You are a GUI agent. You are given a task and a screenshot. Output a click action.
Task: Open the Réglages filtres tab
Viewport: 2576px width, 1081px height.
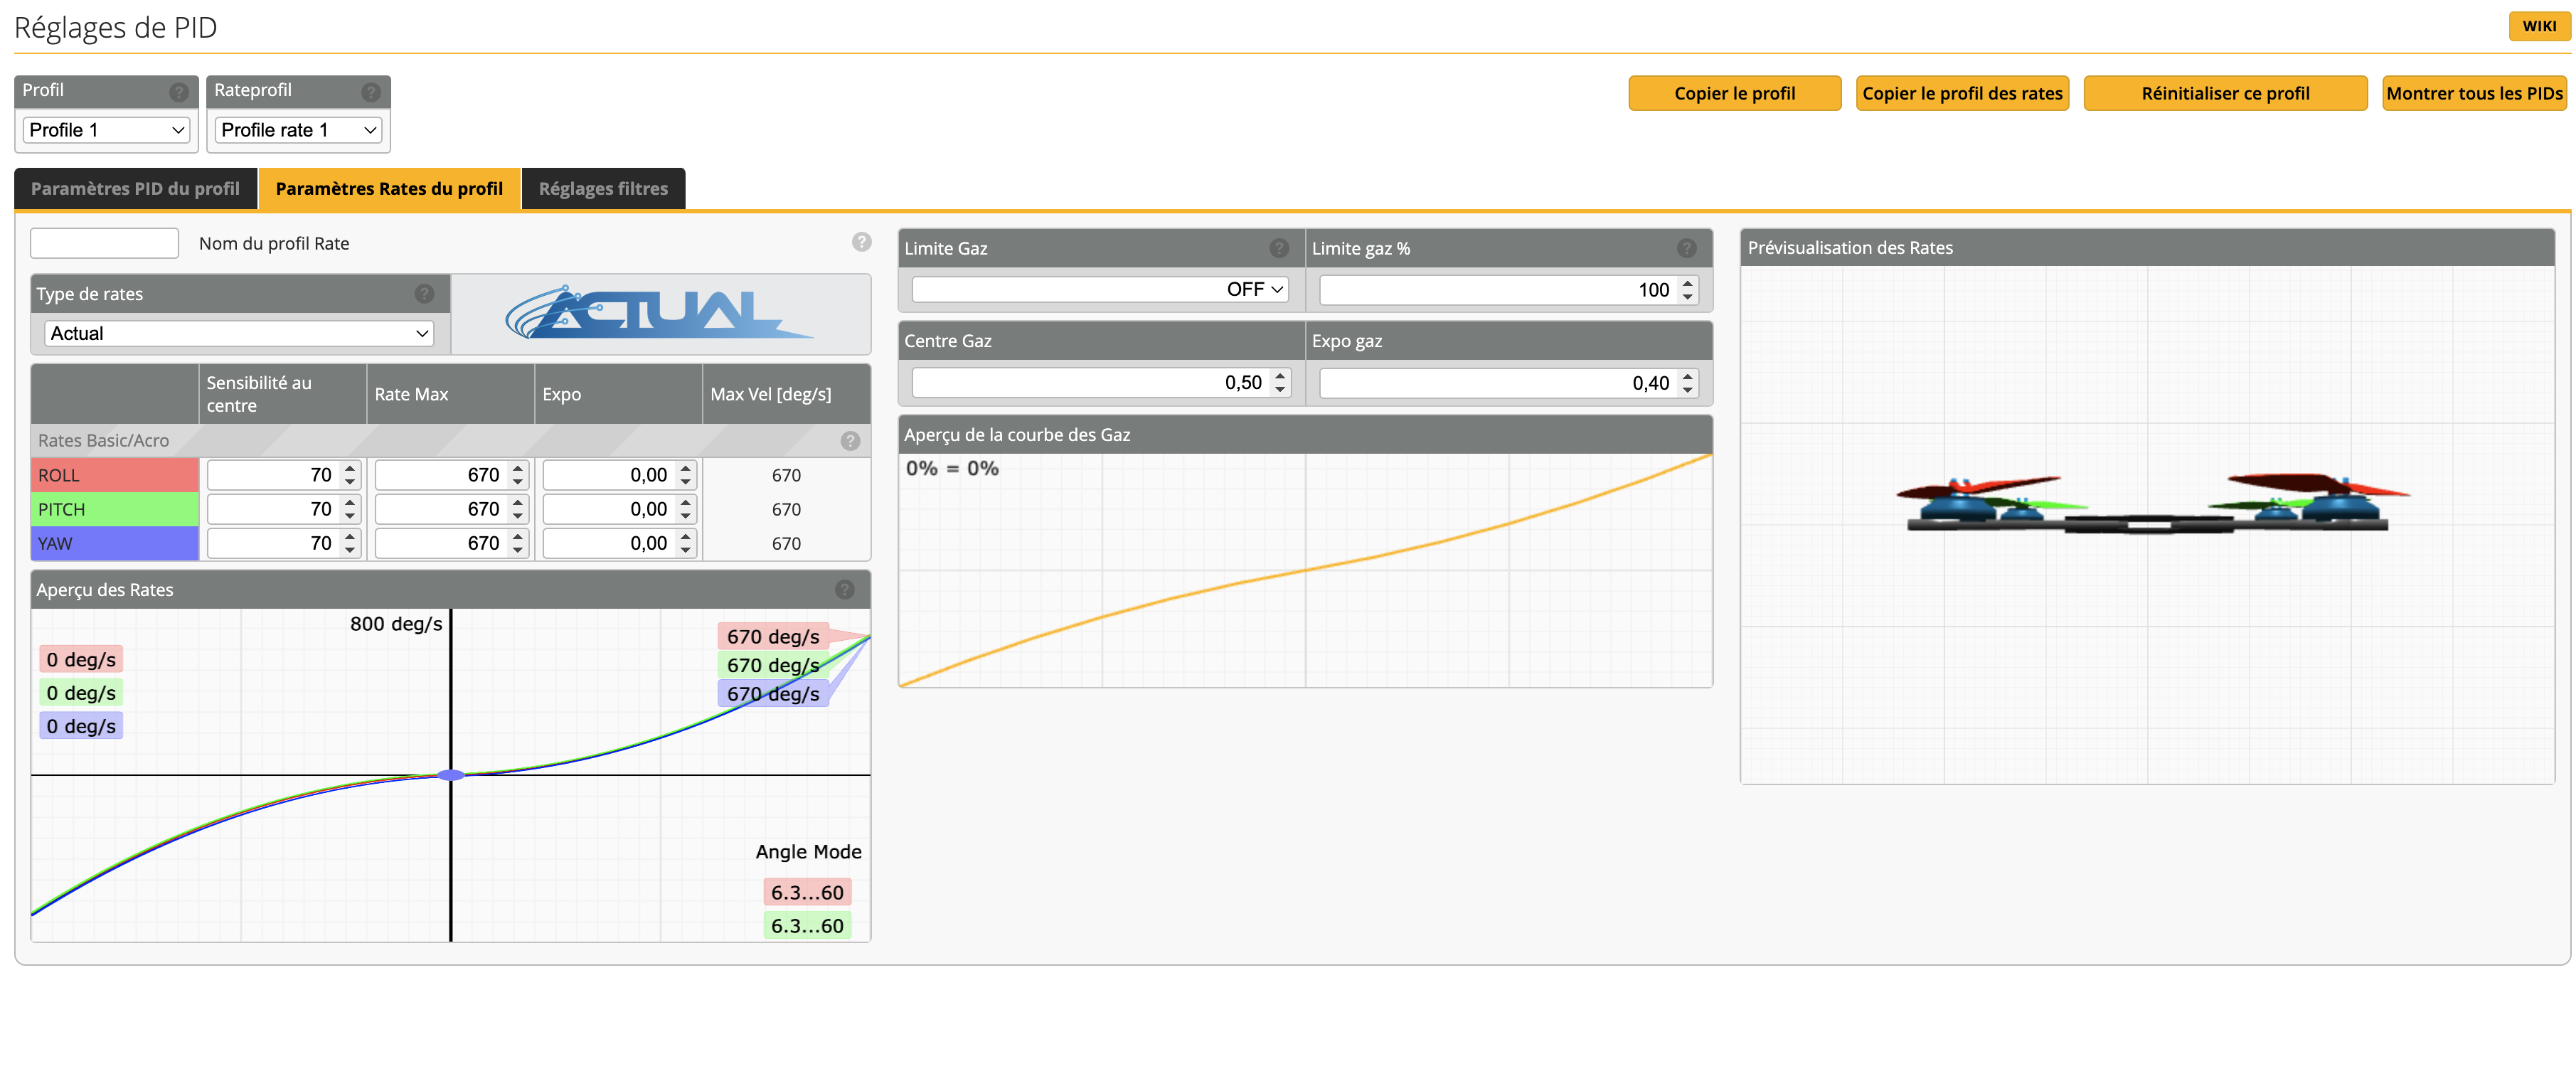point(603,189)
